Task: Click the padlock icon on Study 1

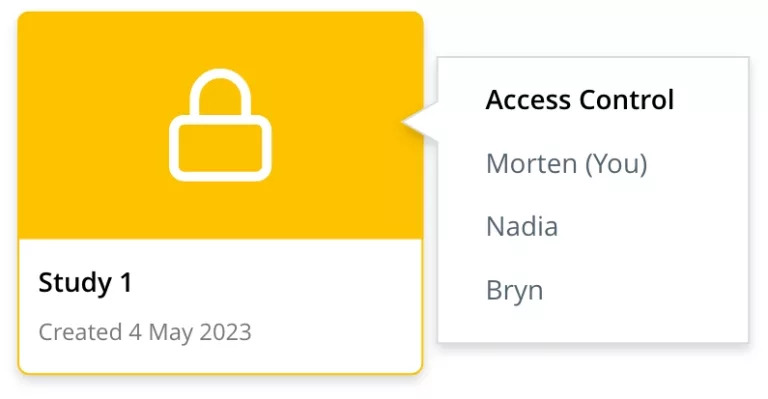Action: click(220, 125)
